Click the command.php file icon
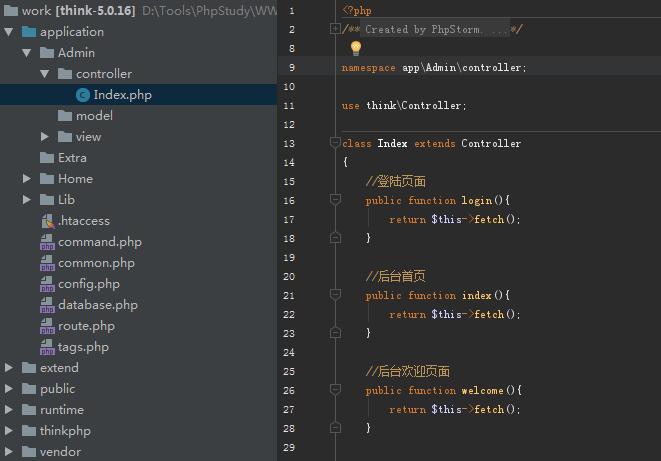The image size is (661, 461). click(x=48, y=242)
